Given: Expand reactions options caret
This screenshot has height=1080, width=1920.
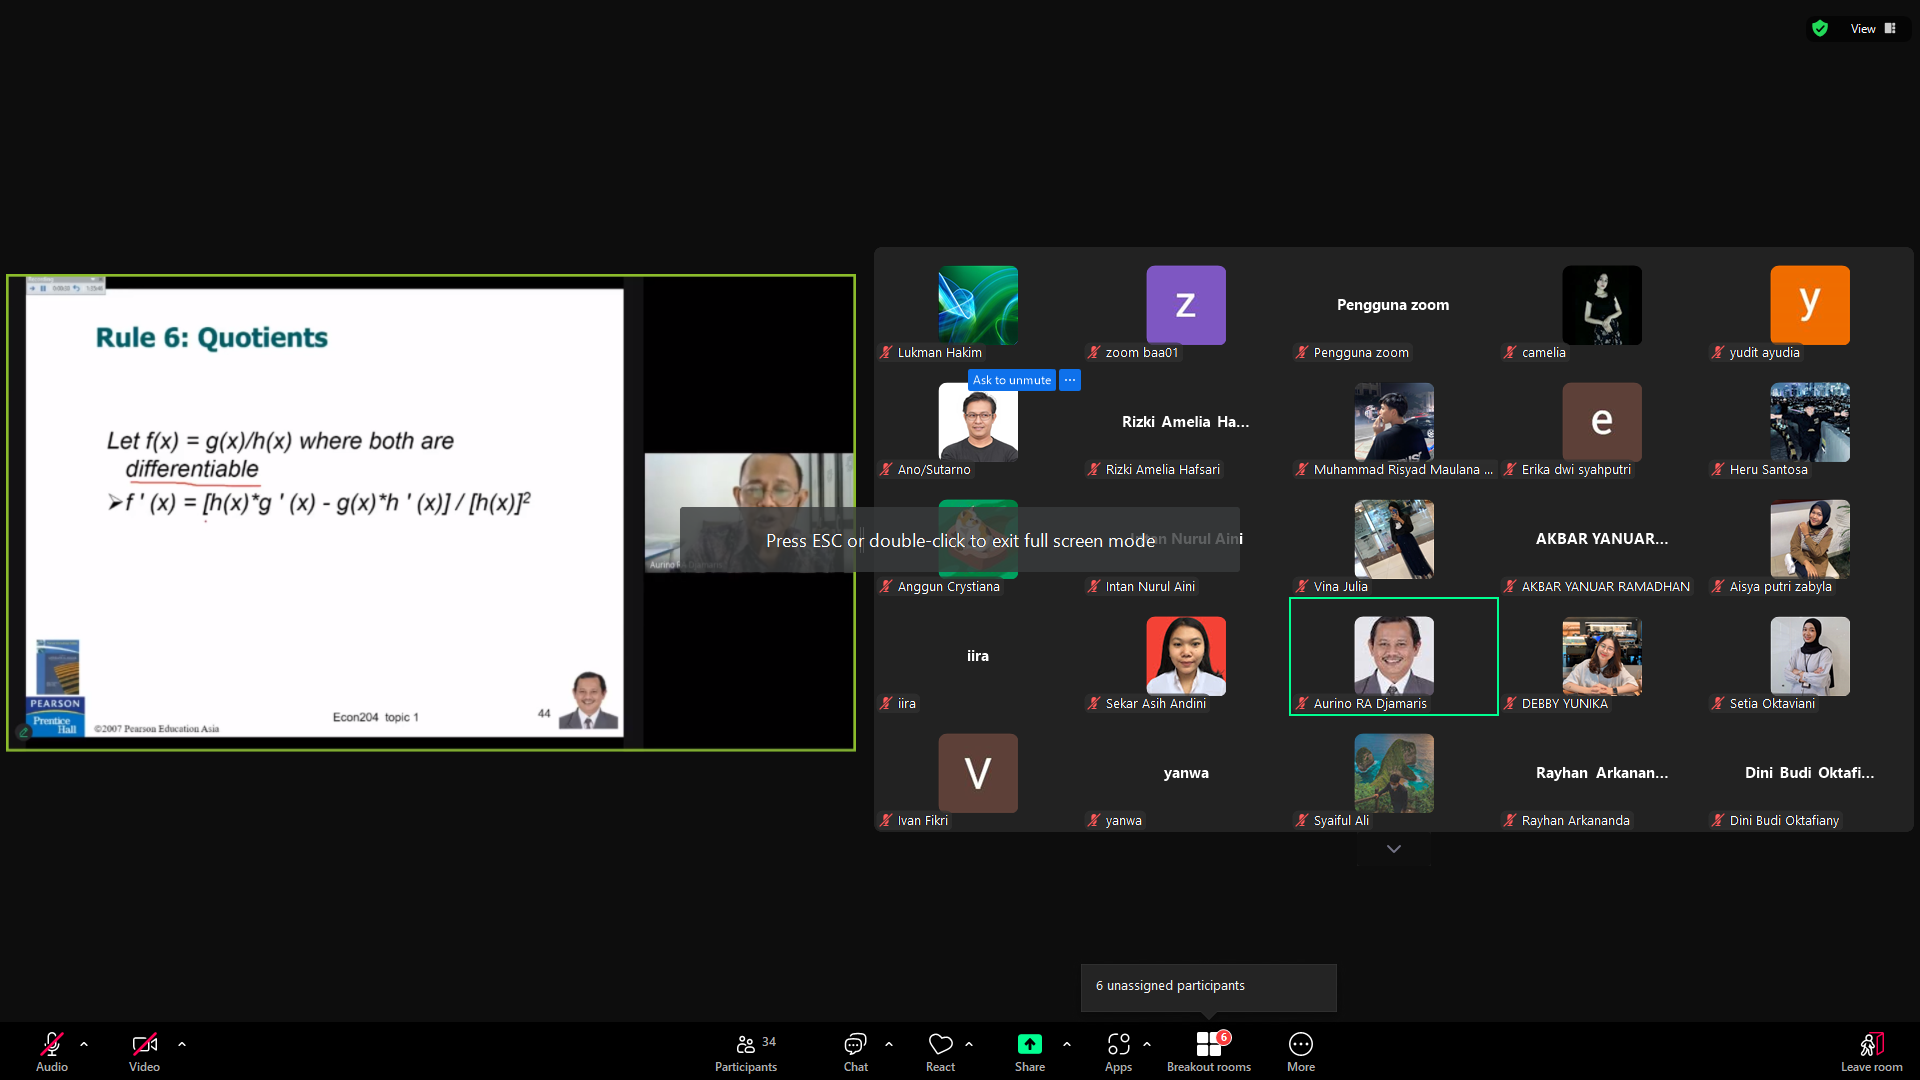Looking at the screenshot, I should [x=969, y=1044].
